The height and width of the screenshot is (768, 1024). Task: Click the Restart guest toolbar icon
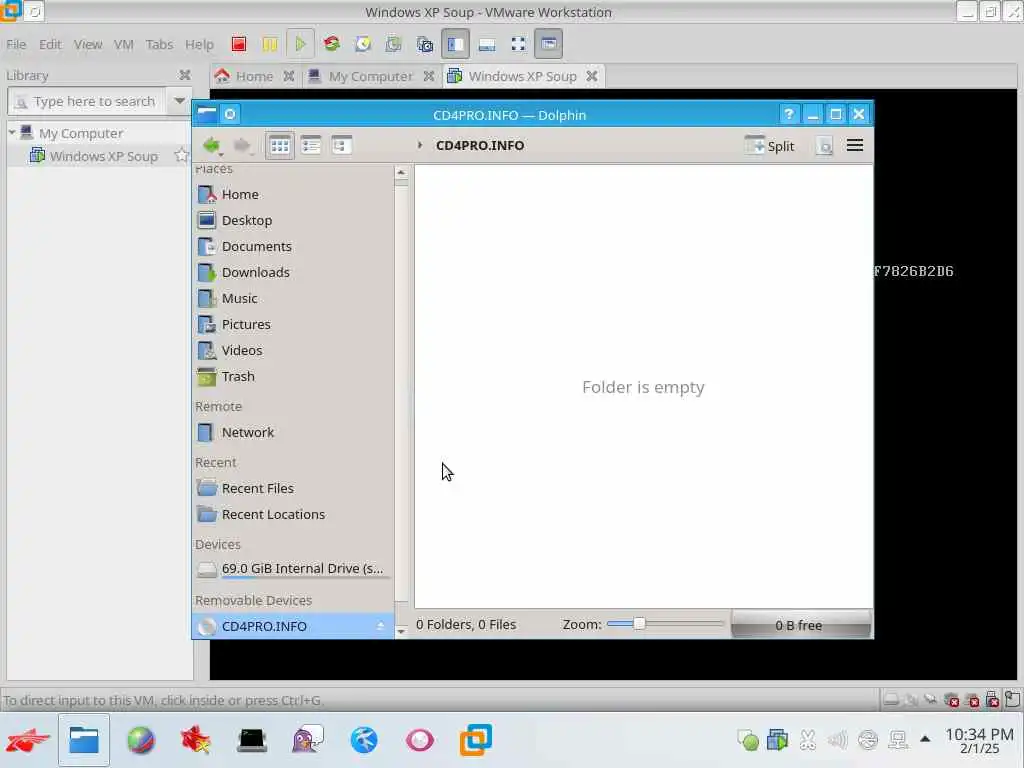tap(332, 44)
